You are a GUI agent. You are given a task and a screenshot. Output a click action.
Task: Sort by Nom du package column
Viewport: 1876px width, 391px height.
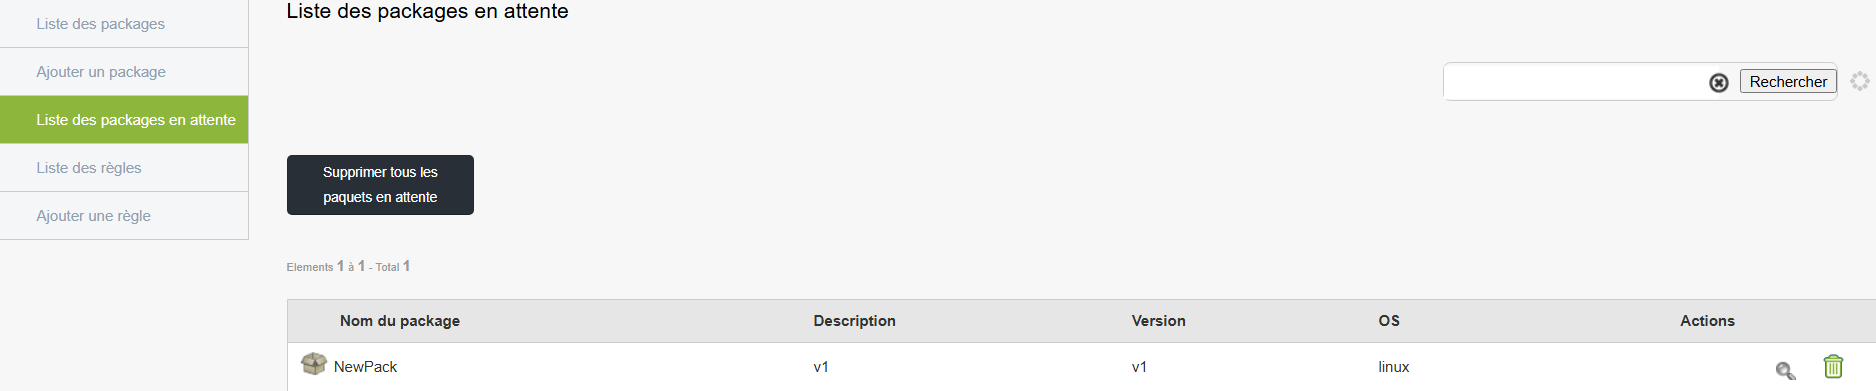click(x=400, y=321)
